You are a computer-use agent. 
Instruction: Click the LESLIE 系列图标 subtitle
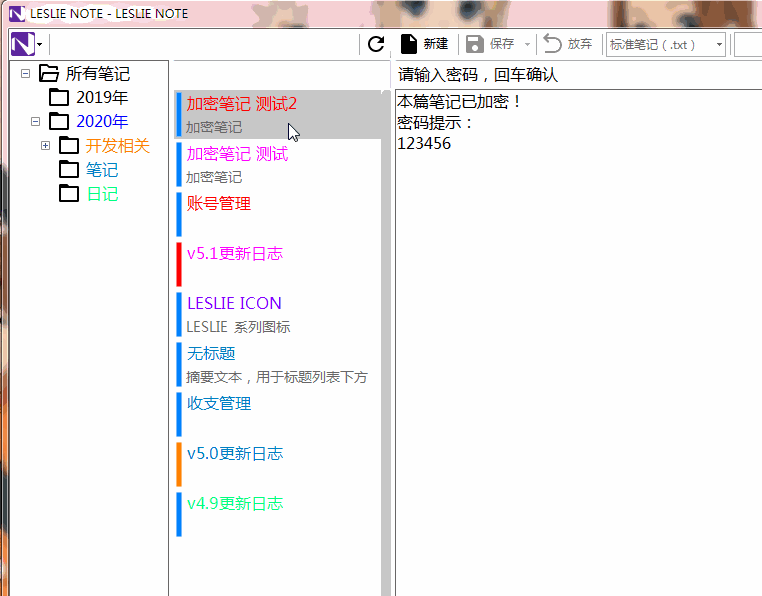click(238, 327)
